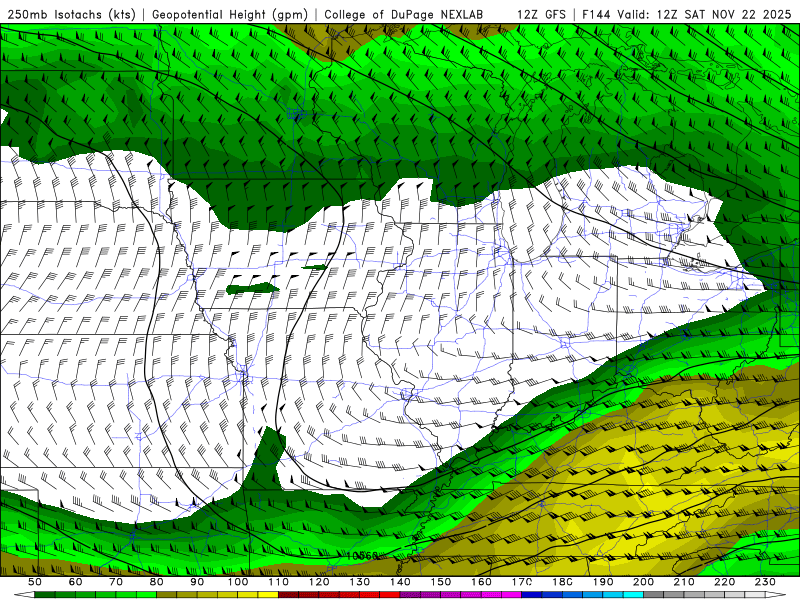Click the 130 knot legend value
The width and height of the screenshot is (800, 600).
[360, 582]
